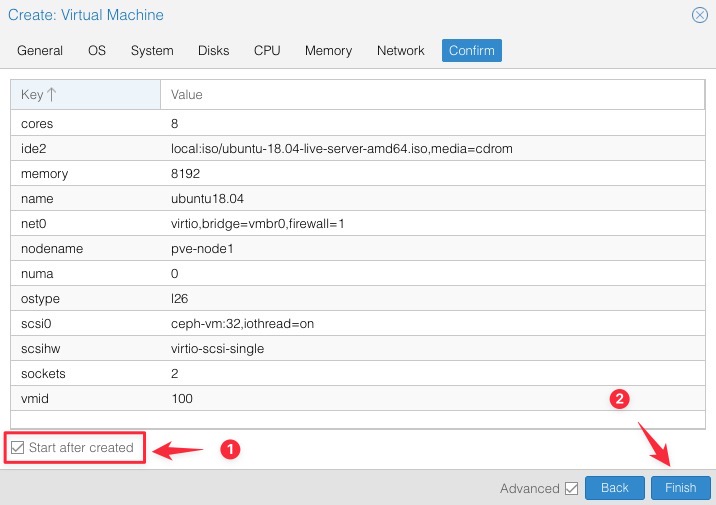Select the name row key
This screenshot has height=505, width=716.
point(37,199)
